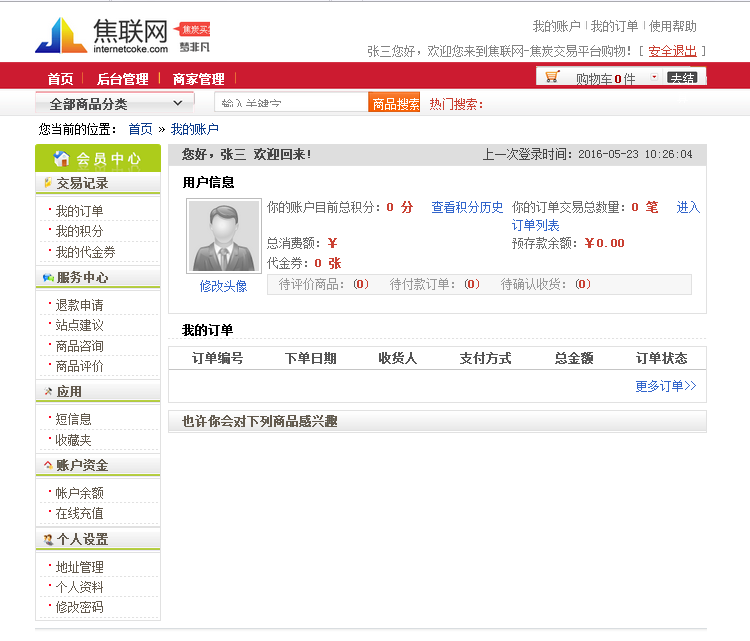Click the 安全退出 logout link
Viewport: 750px width, 641px height.
(672, 51)
